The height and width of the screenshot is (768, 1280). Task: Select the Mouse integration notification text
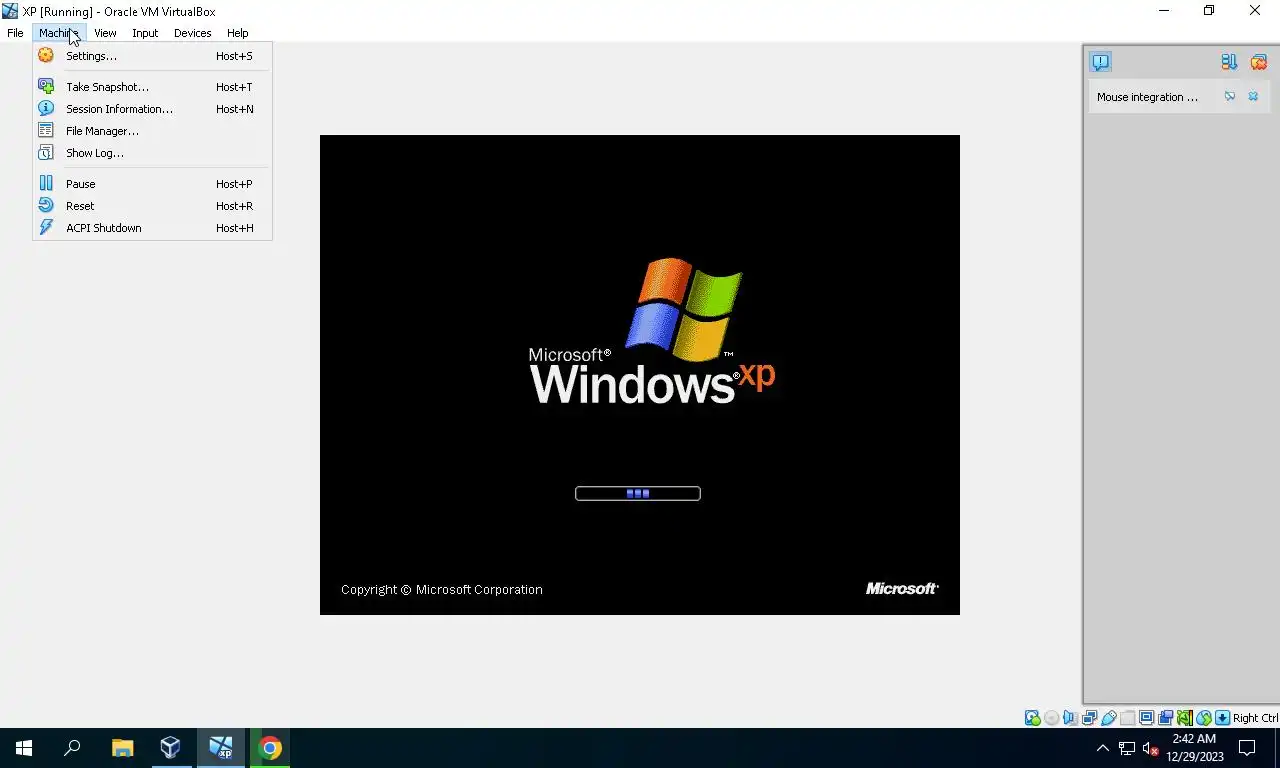tap(1147, 97)
